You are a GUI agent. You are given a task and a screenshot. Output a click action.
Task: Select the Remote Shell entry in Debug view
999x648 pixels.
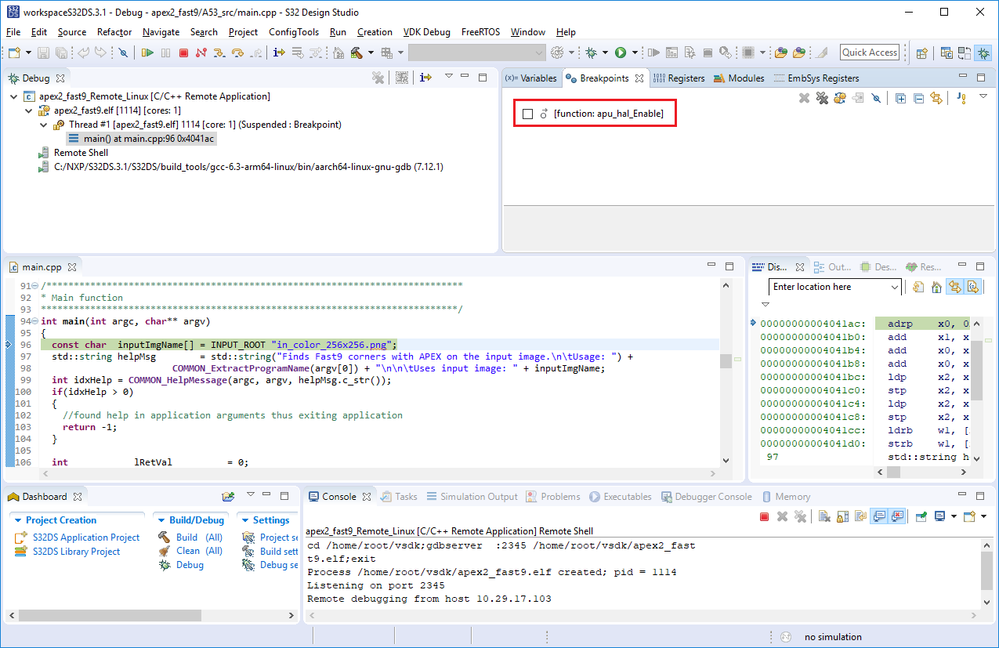click(x=81, y=153)
